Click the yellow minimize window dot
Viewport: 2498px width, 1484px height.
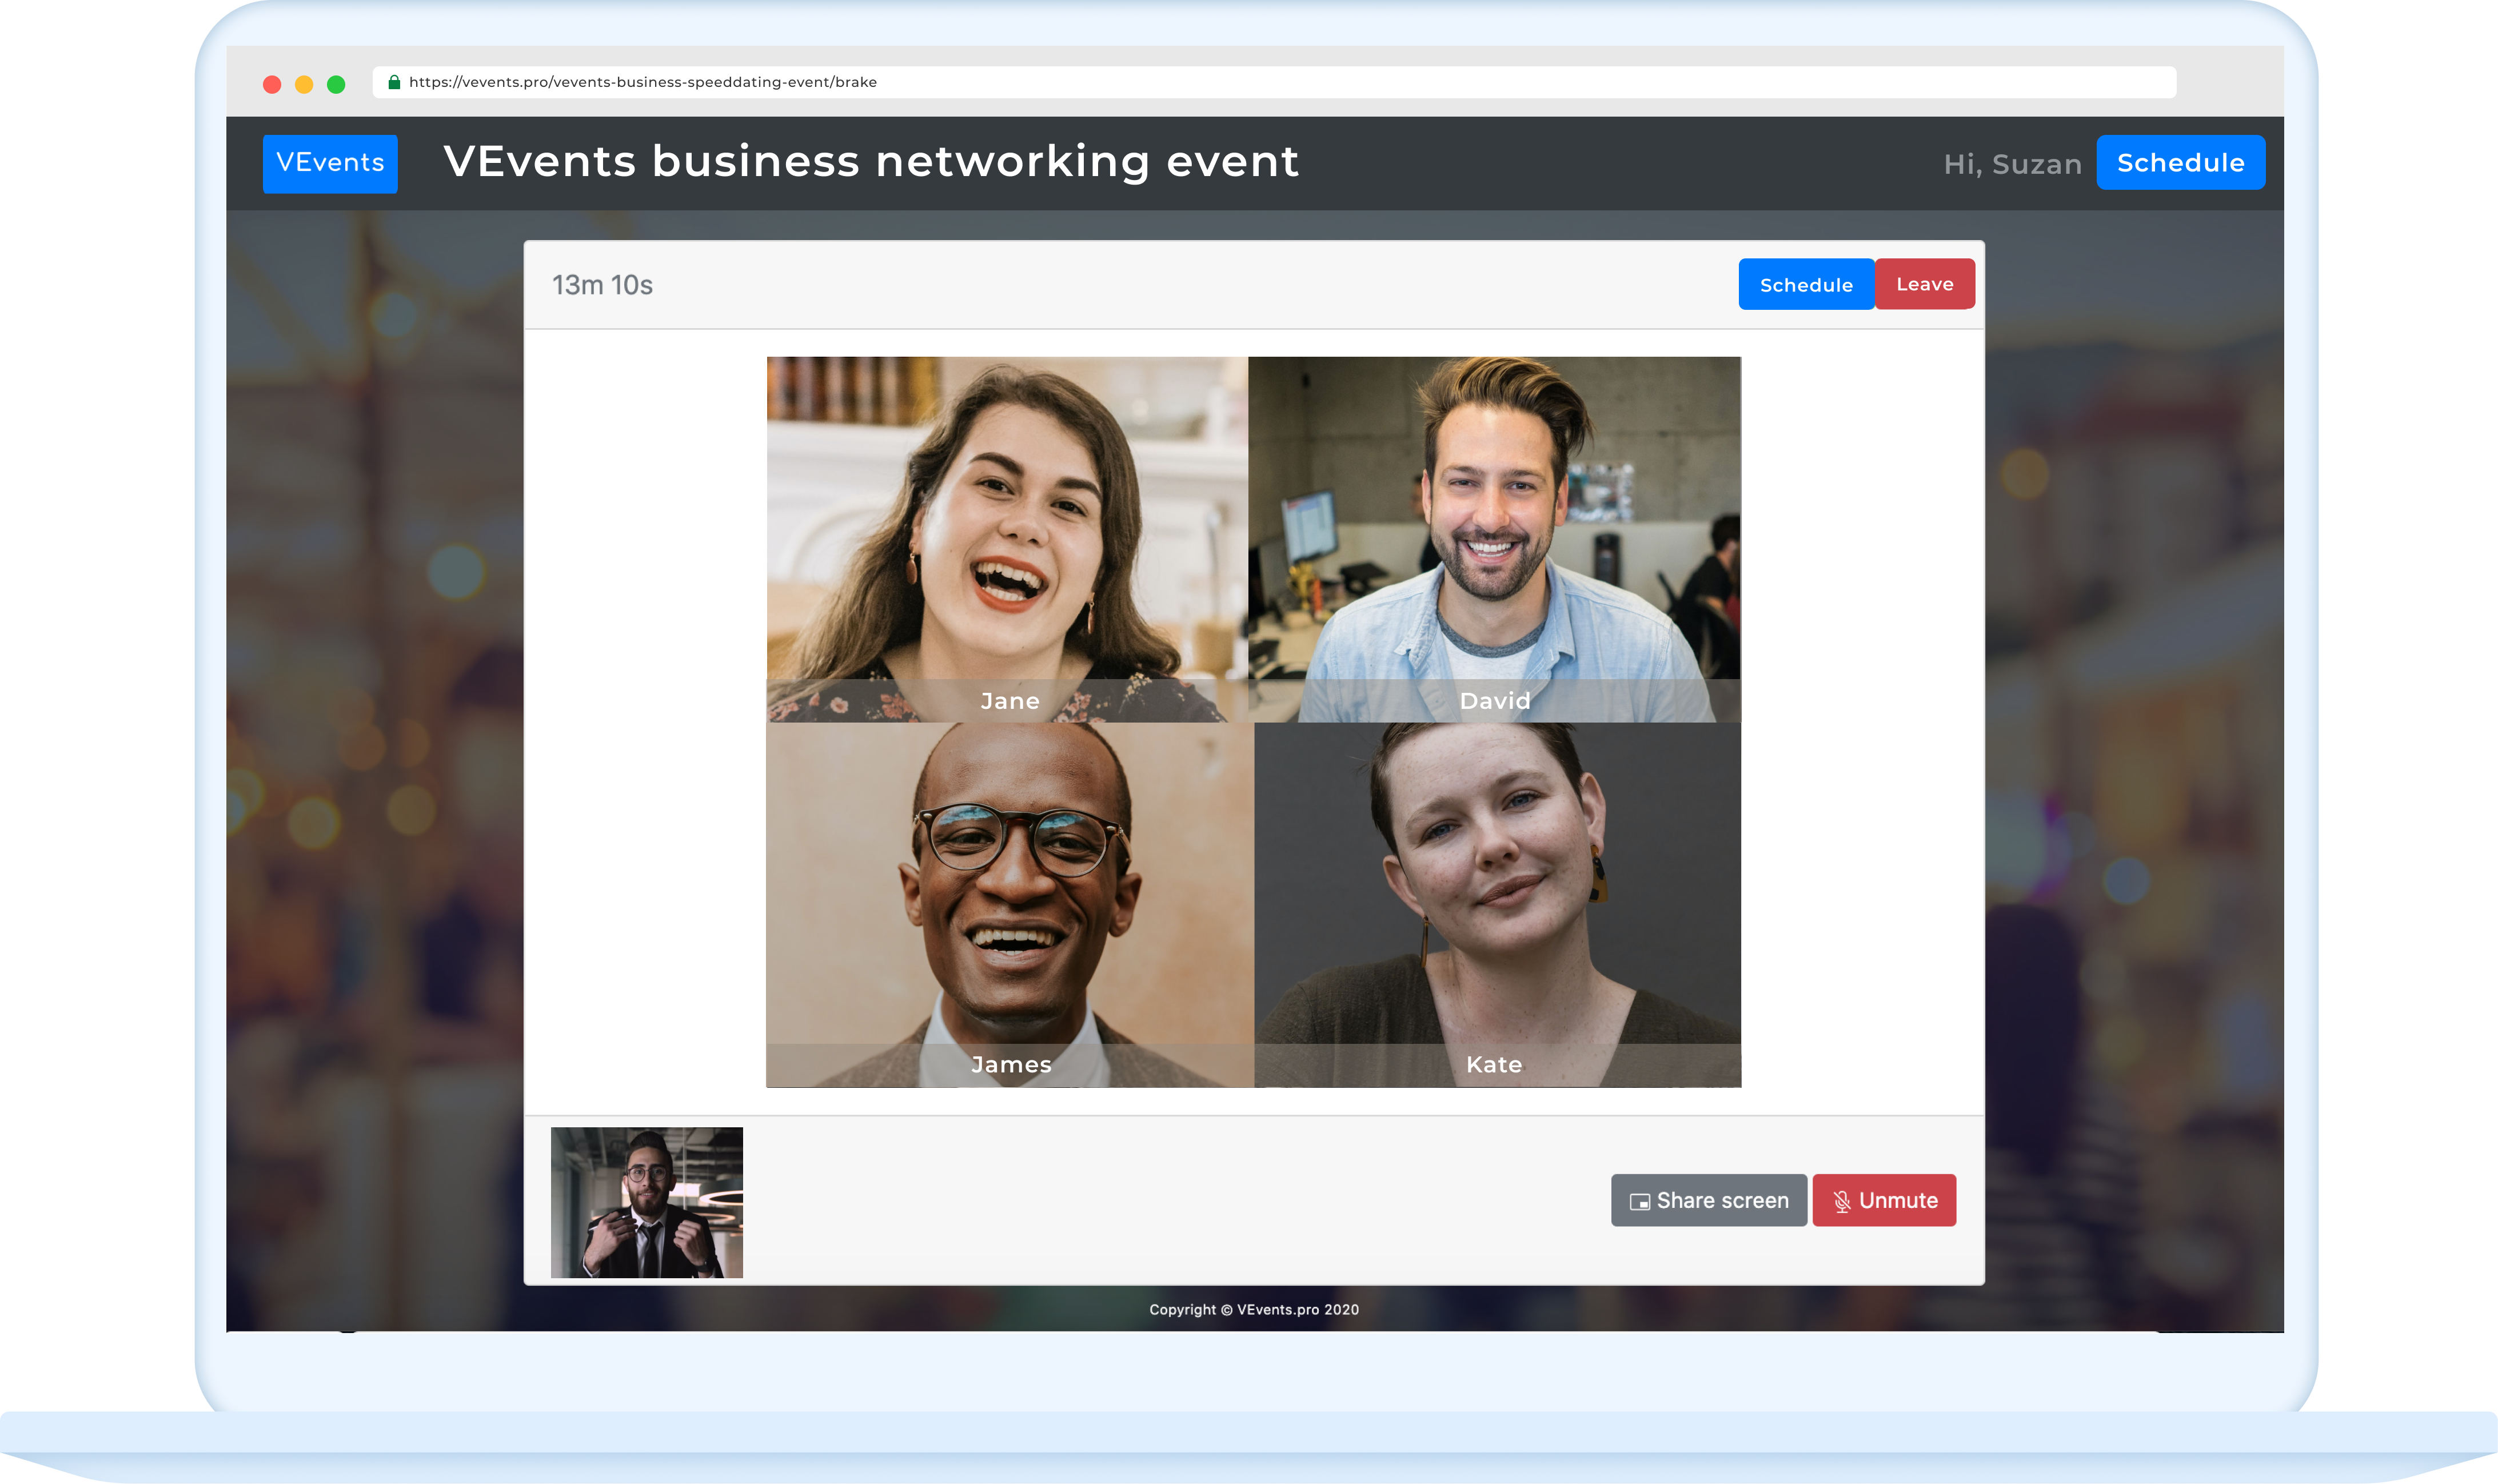[x=304, y=84]
